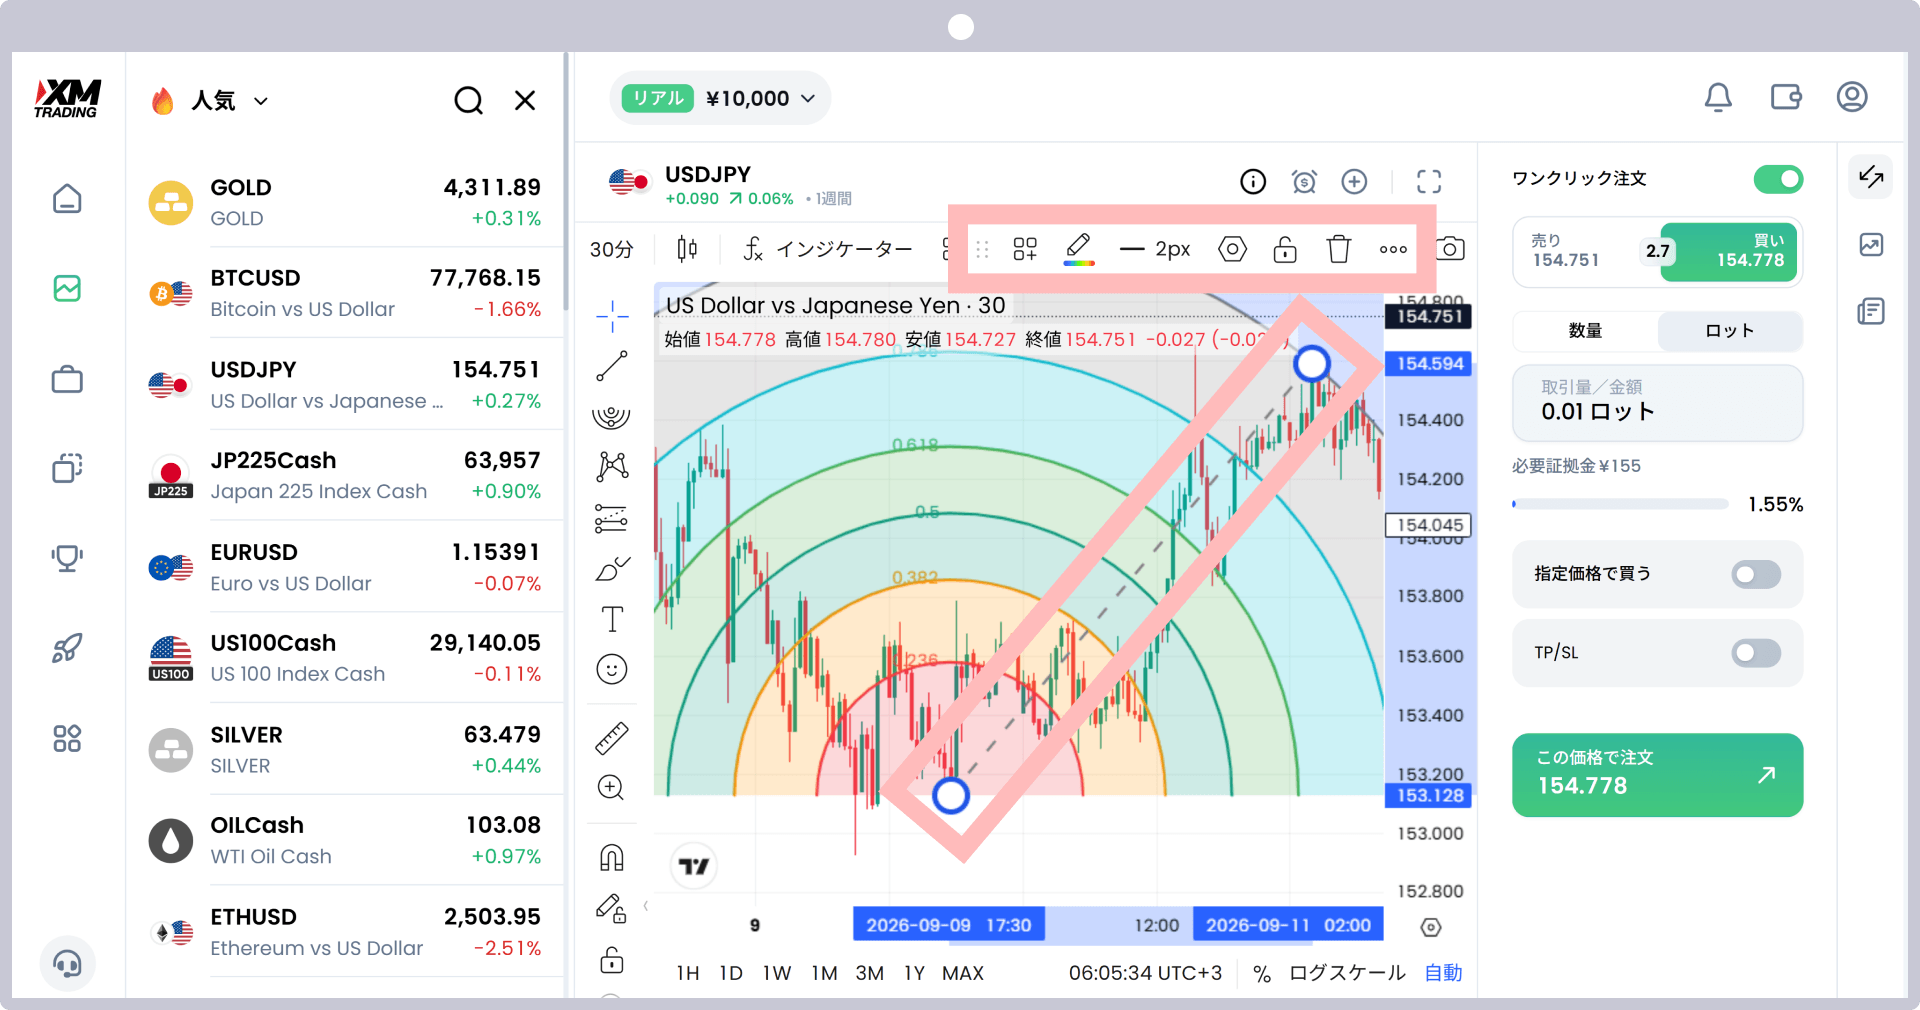Open the OILCash watchlist row
The height and width of the screenshot is (1010, 1920).
point(345,840)
